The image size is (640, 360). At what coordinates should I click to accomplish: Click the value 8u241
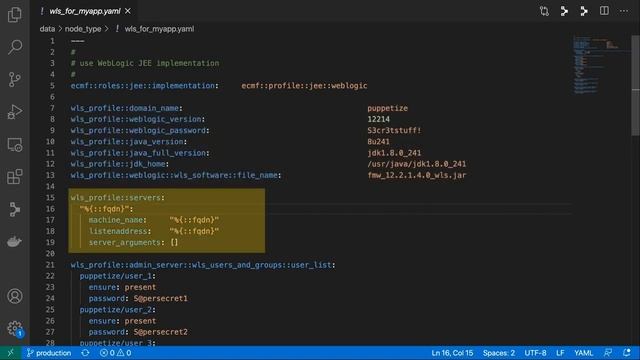pyautogui.click(x=378, y=142)
